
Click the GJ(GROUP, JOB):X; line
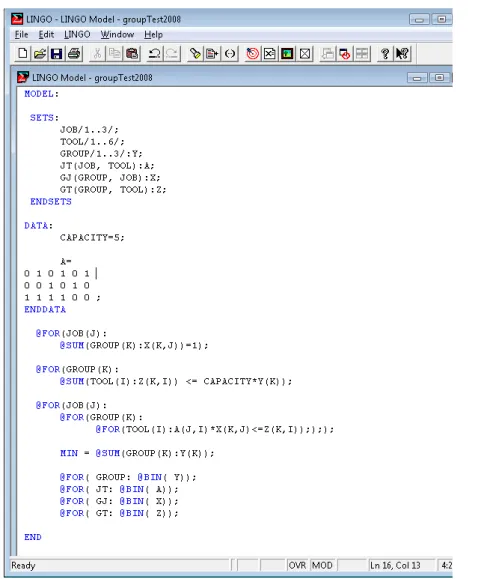click(110, 178)
